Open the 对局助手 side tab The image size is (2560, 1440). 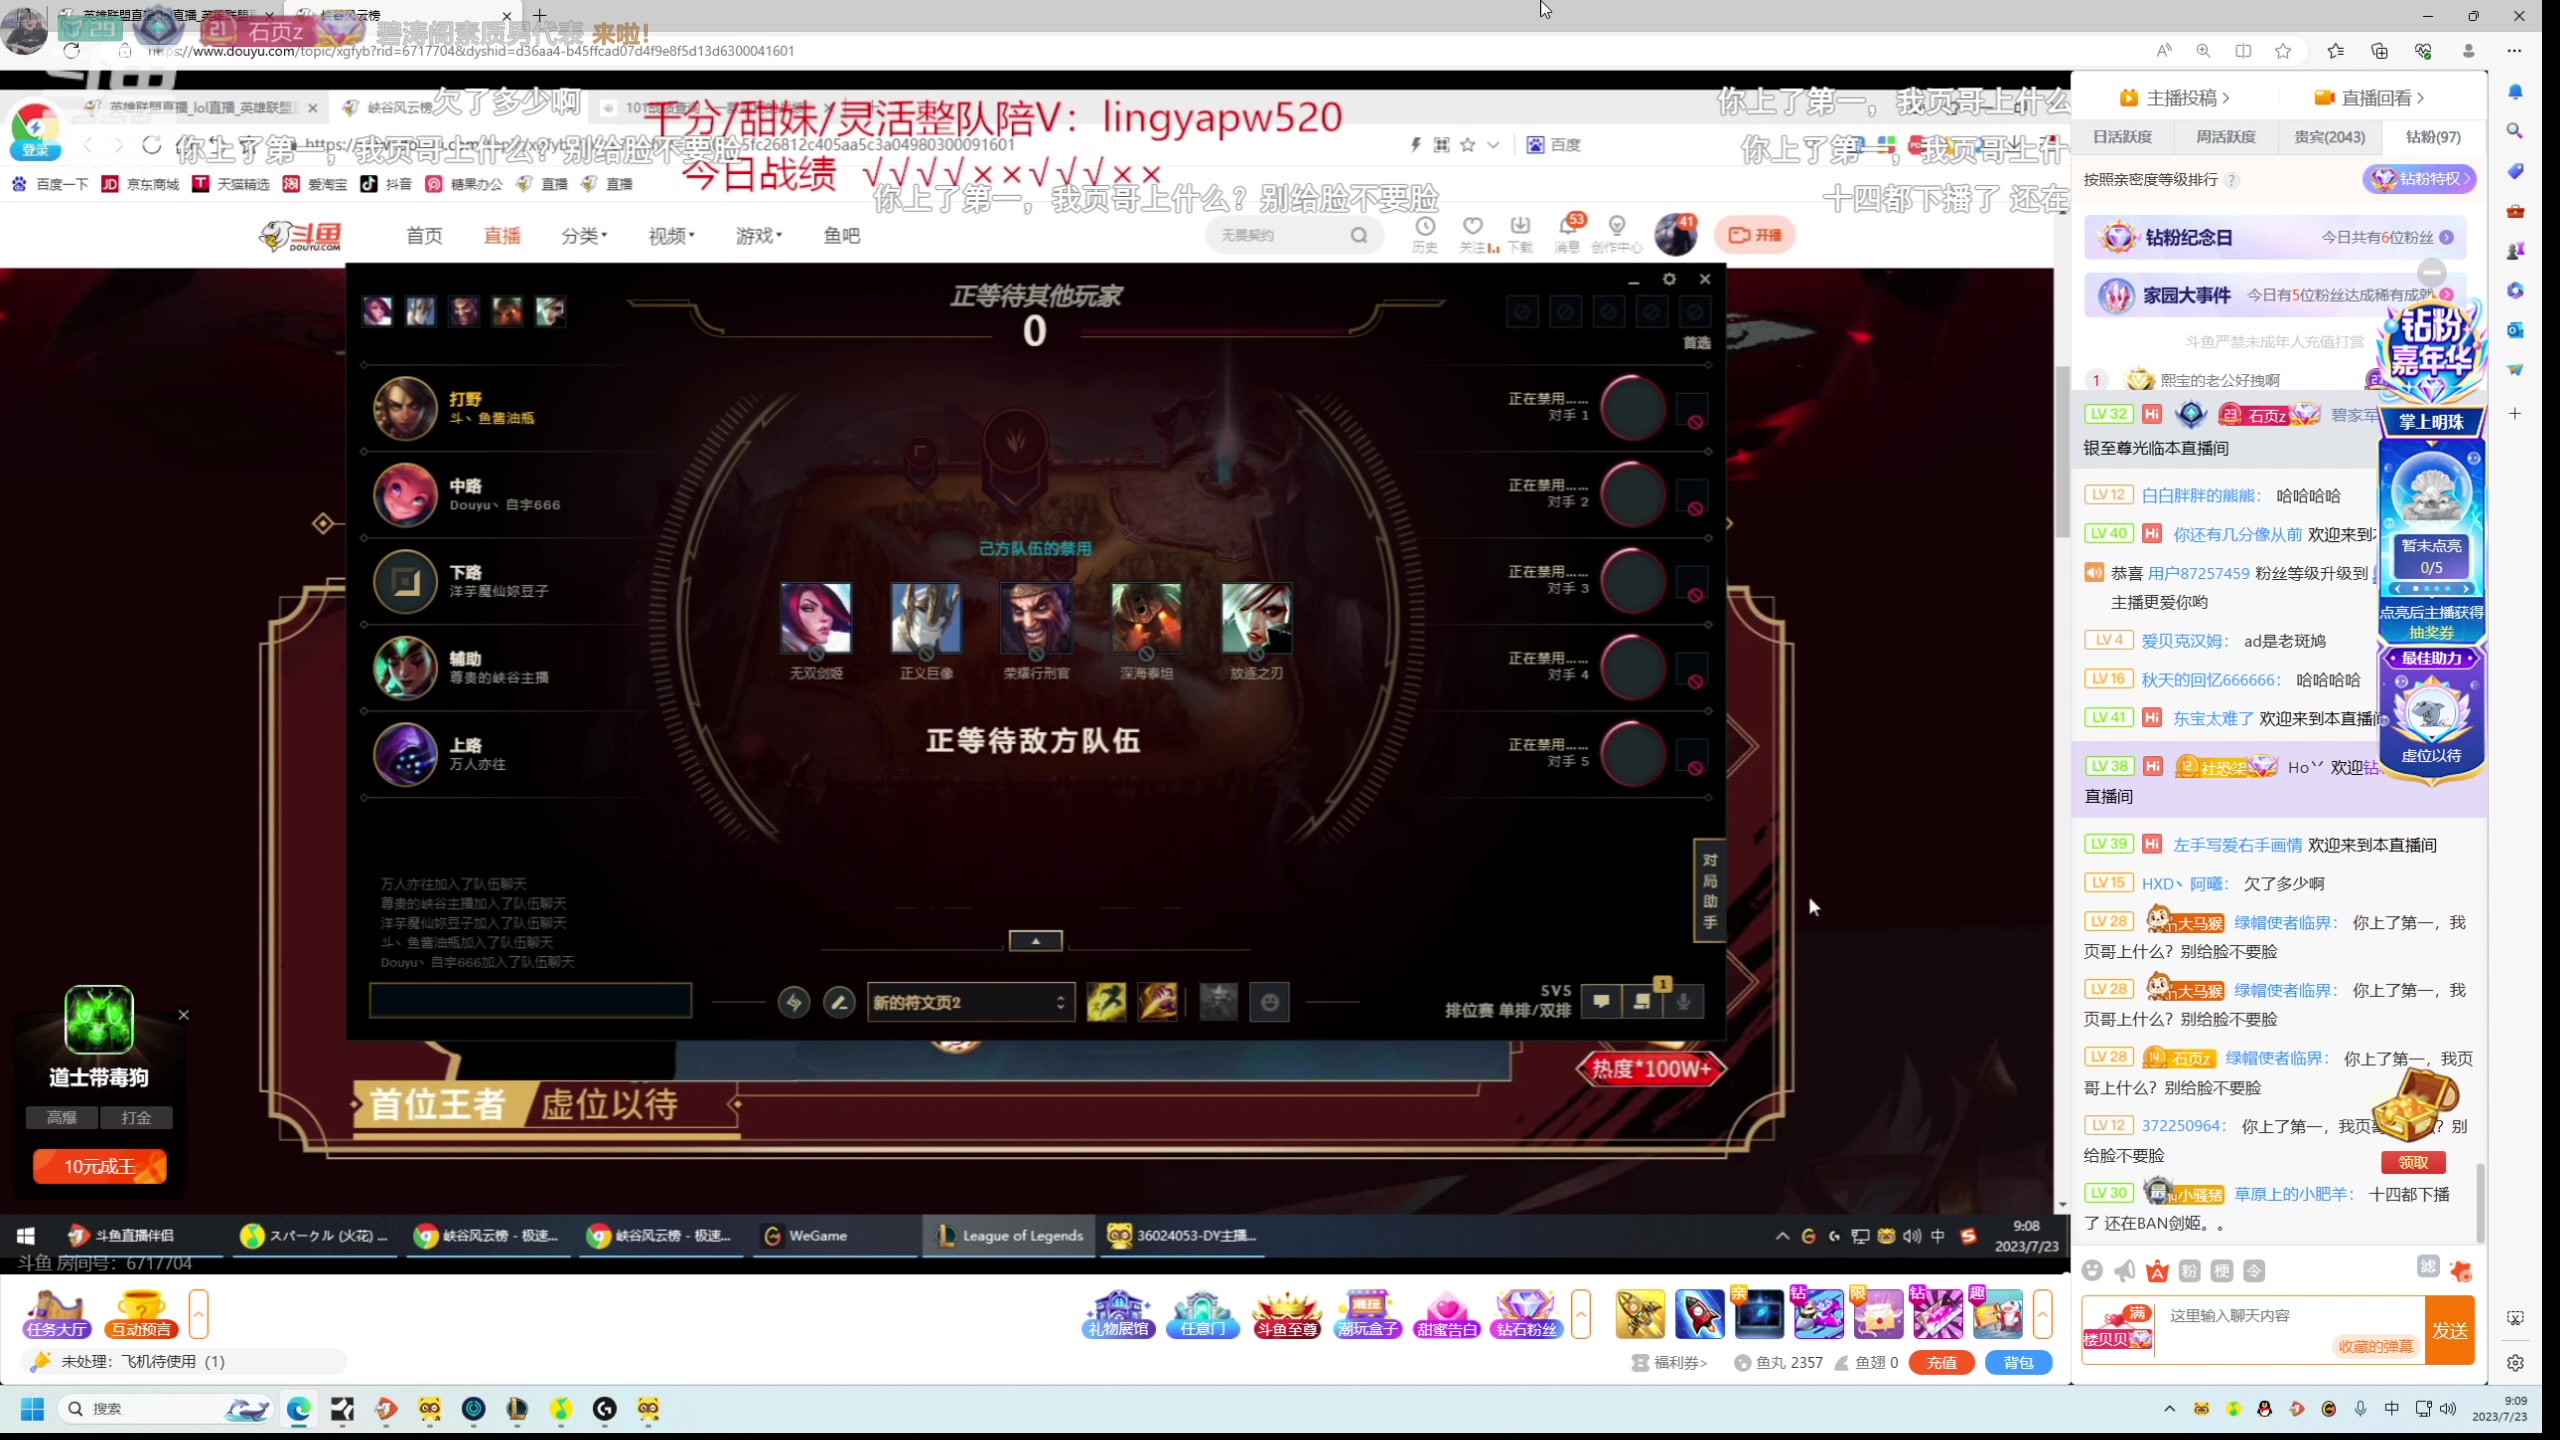click(x=1709, y=891)
